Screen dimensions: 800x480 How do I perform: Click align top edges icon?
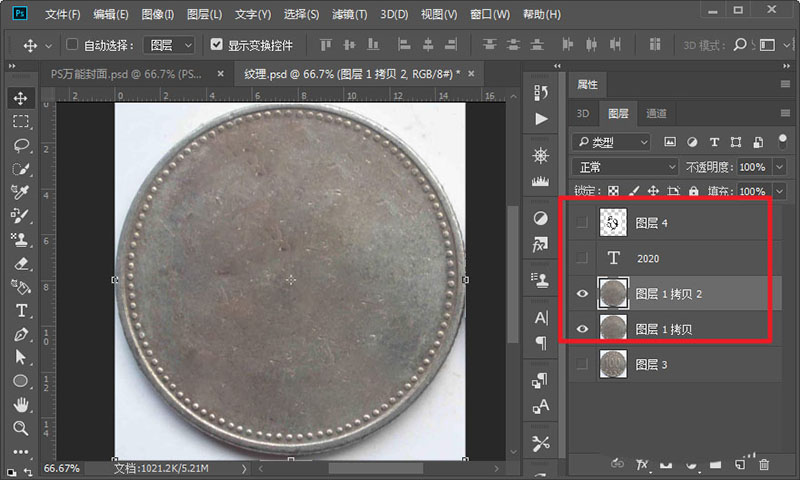[x=326, y=45]
